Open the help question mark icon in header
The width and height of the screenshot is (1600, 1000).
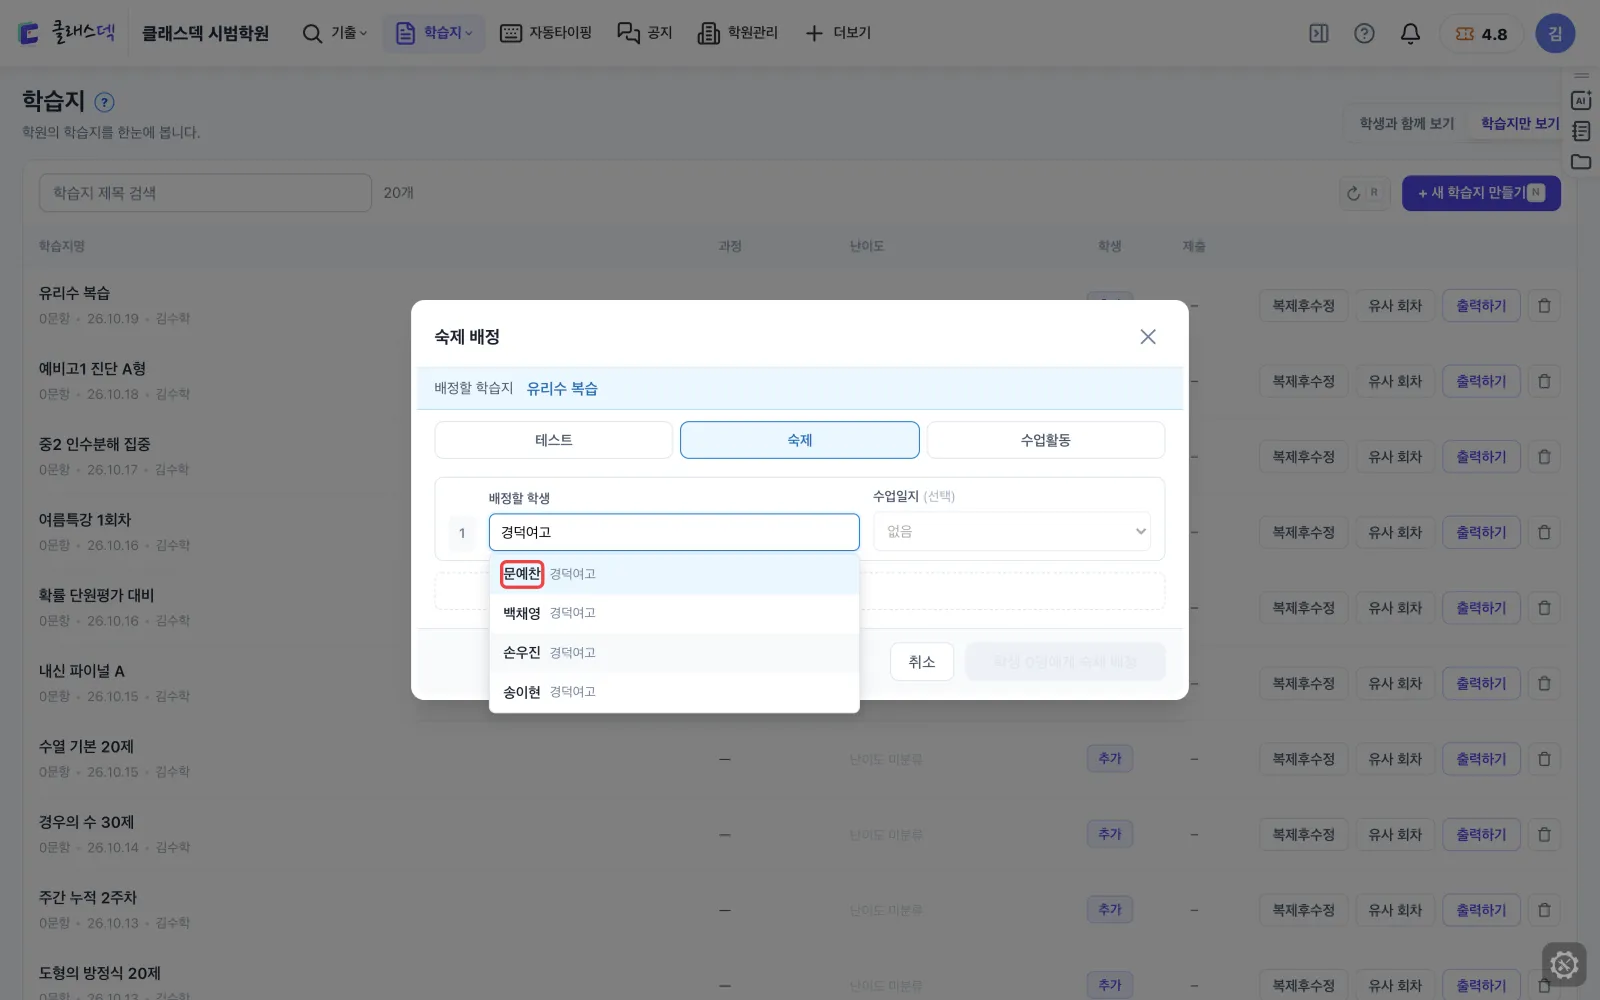pyautogui.click(x=1364, y=34)
